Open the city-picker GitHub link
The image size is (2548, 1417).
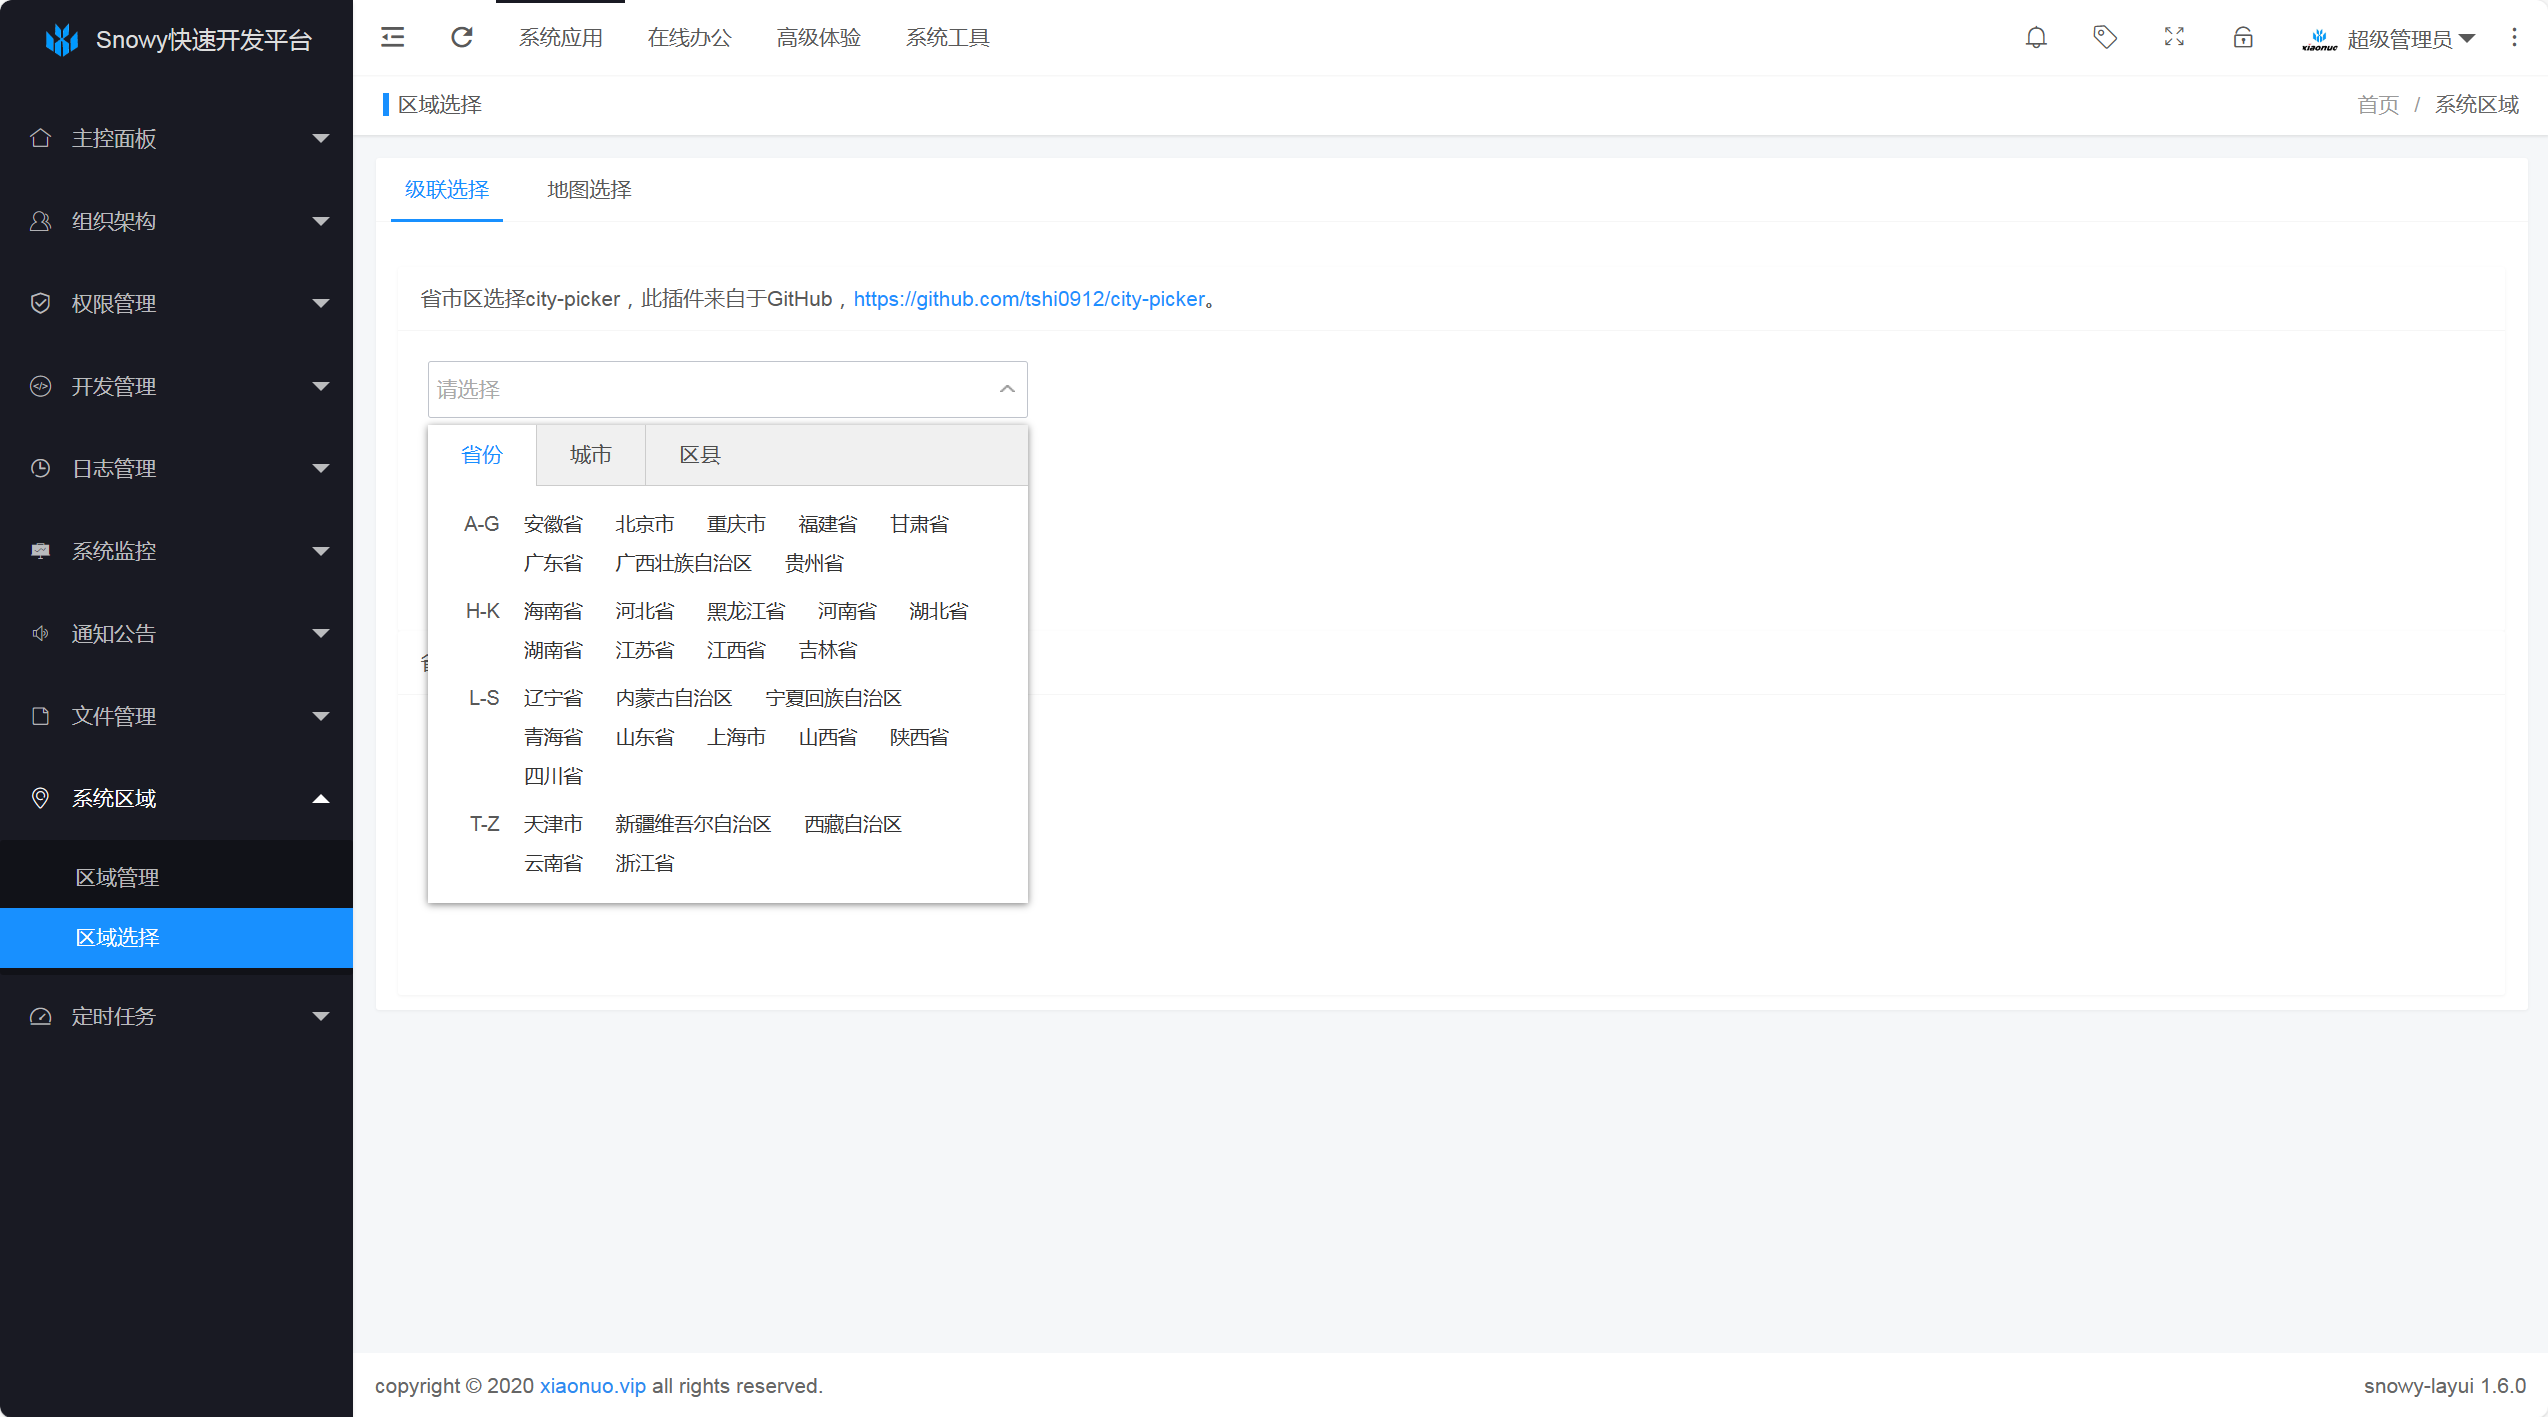(1028, 299)
